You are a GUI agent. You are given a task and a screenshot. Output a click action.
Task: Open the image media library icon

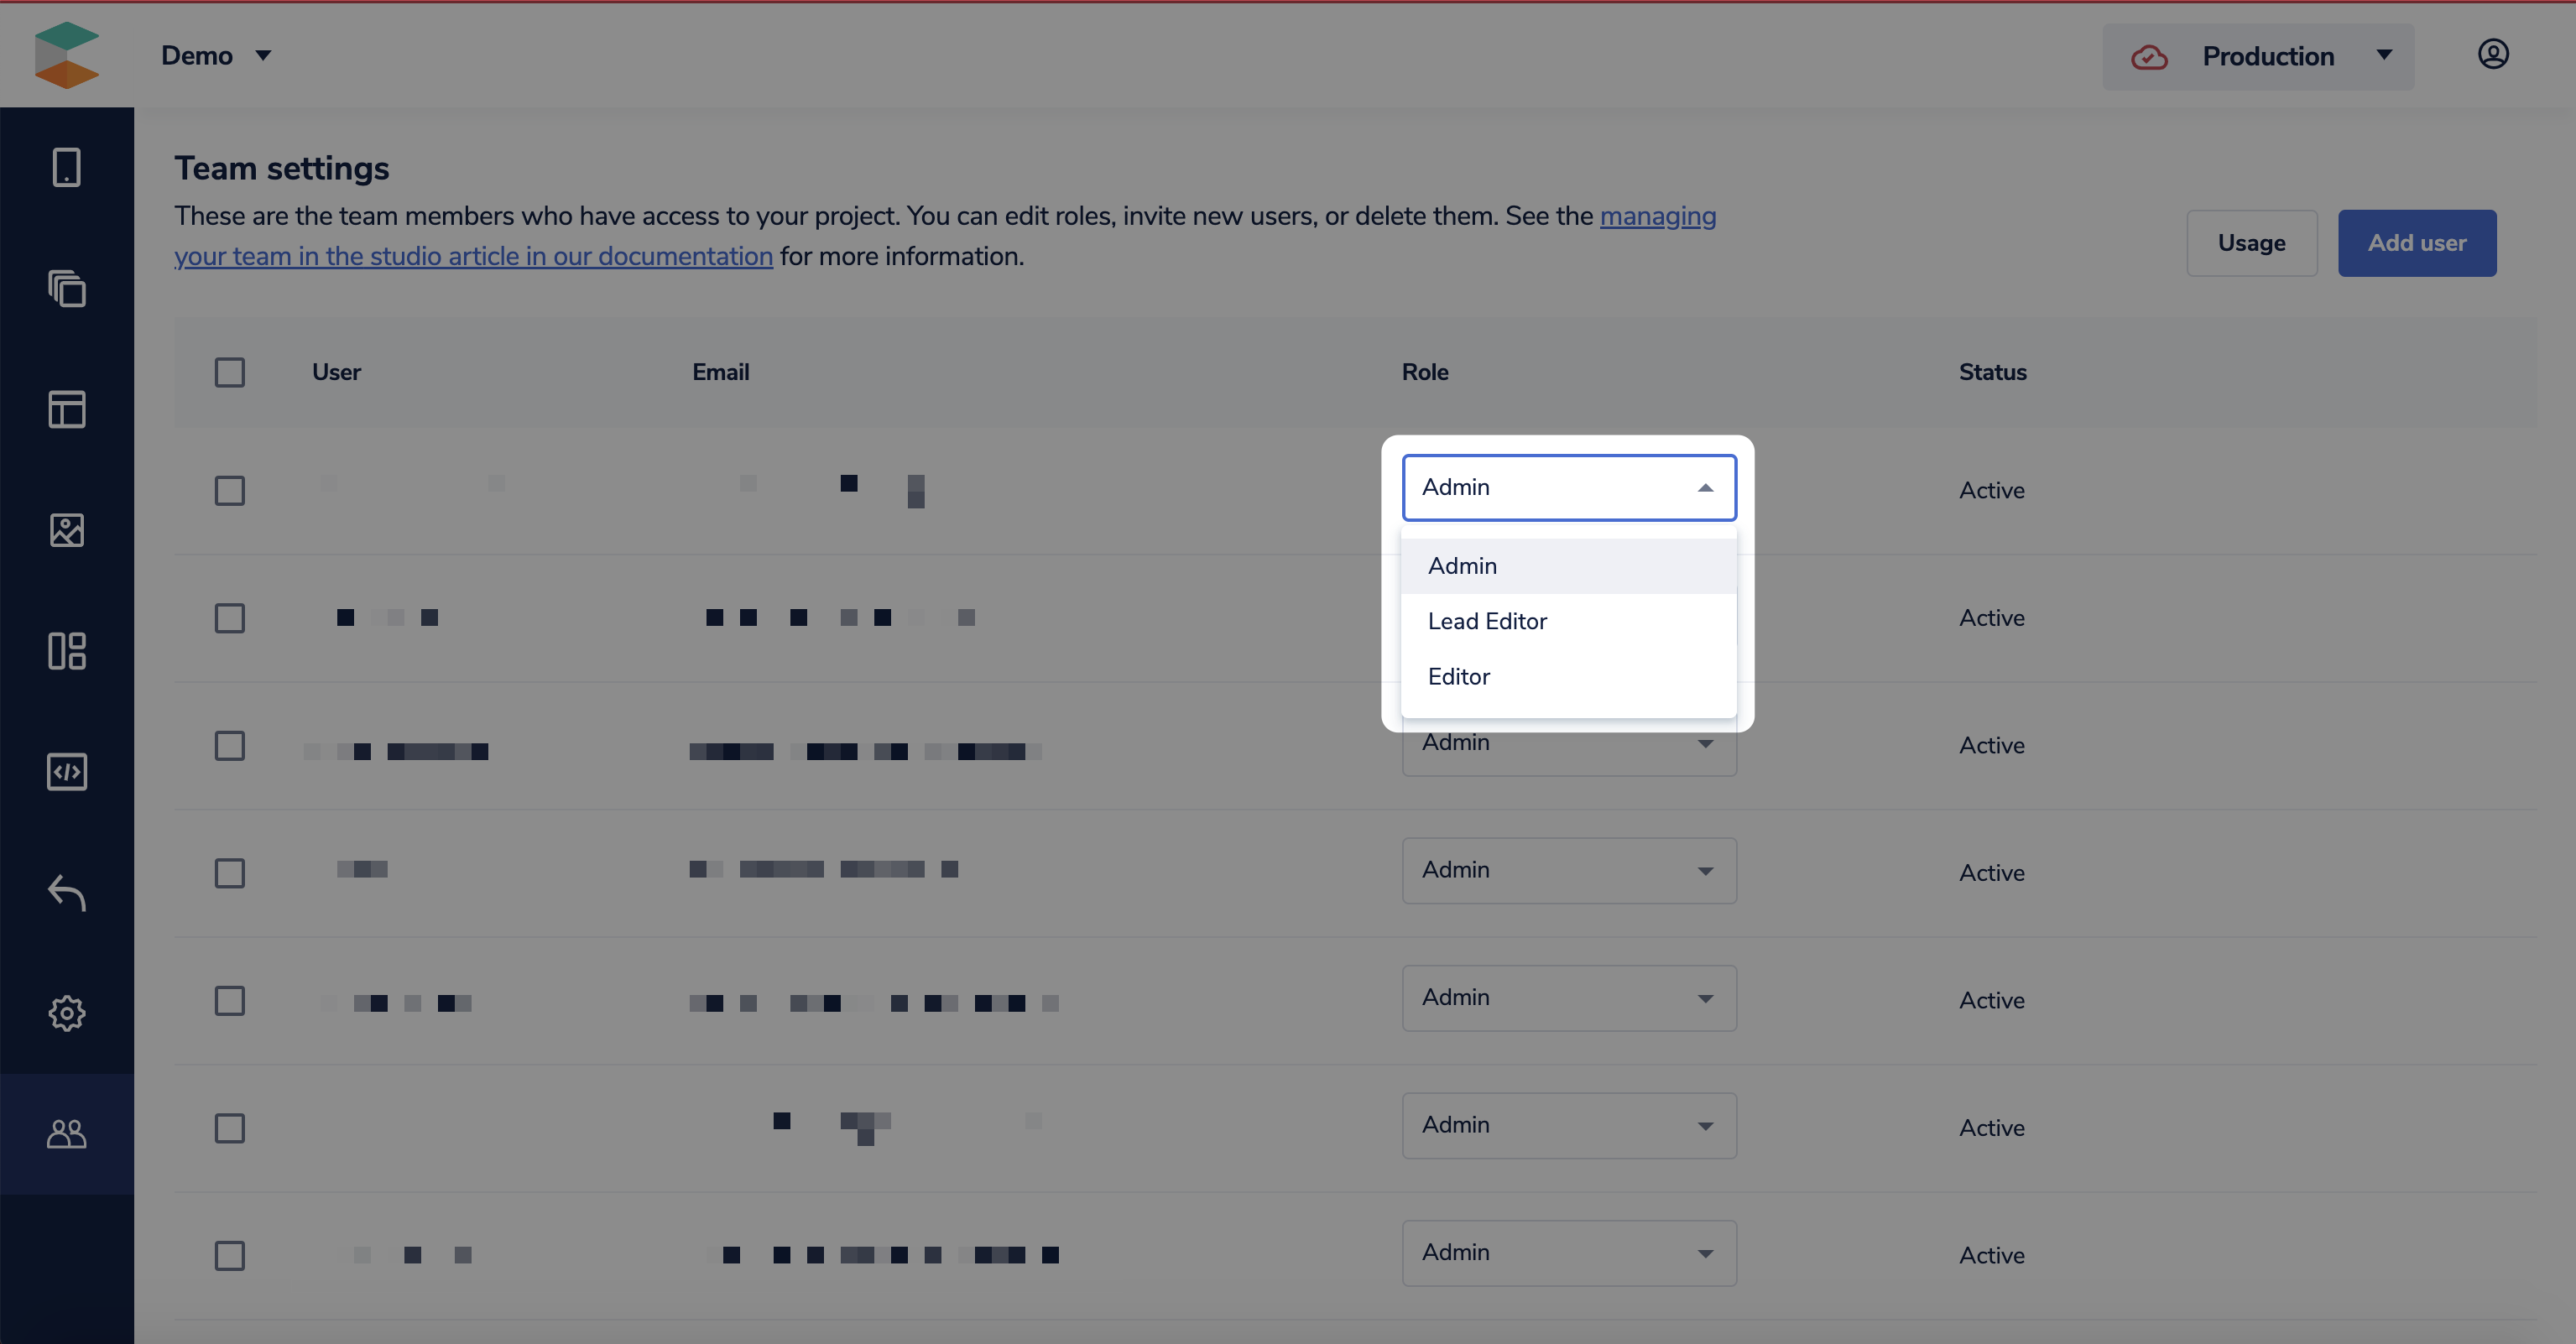[66, 530]
